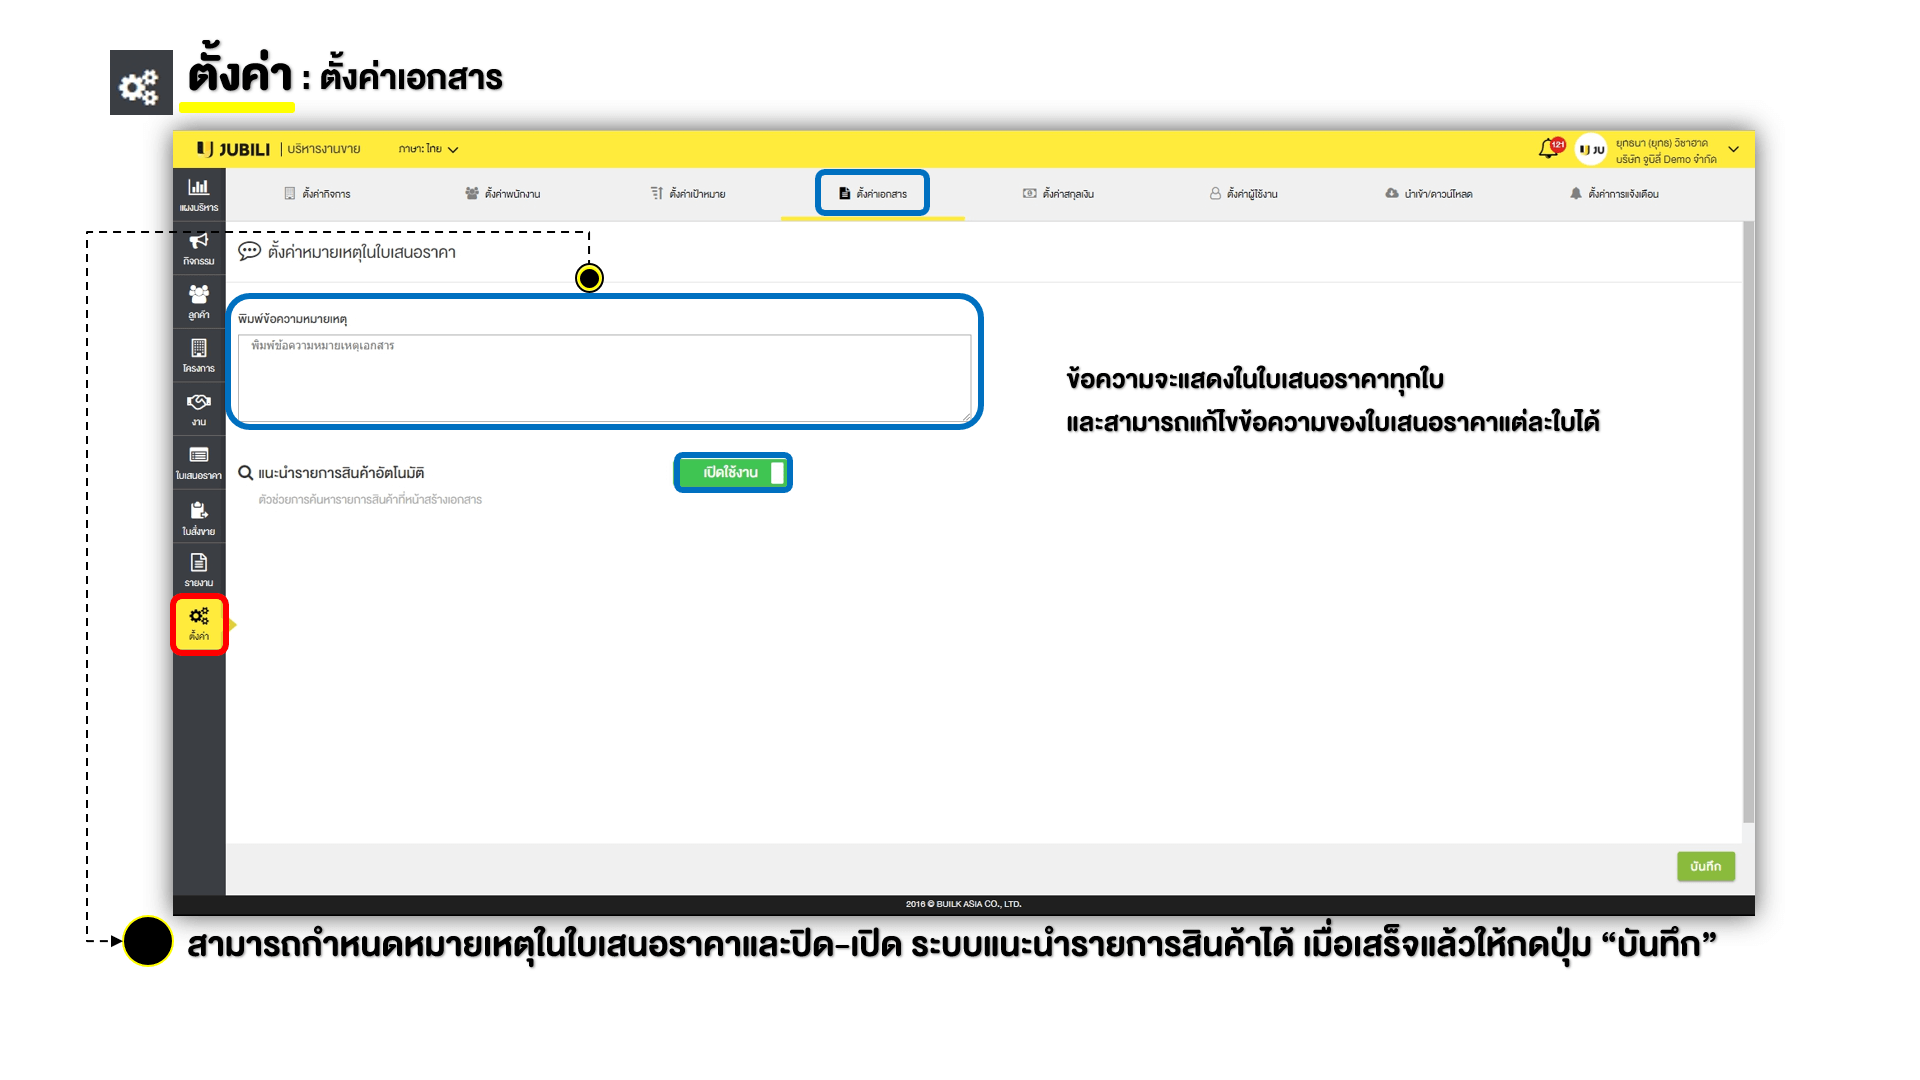Click the หมายเหตุ remark text area
Screen dimensions: 1920x1080
tap(604, 378)
